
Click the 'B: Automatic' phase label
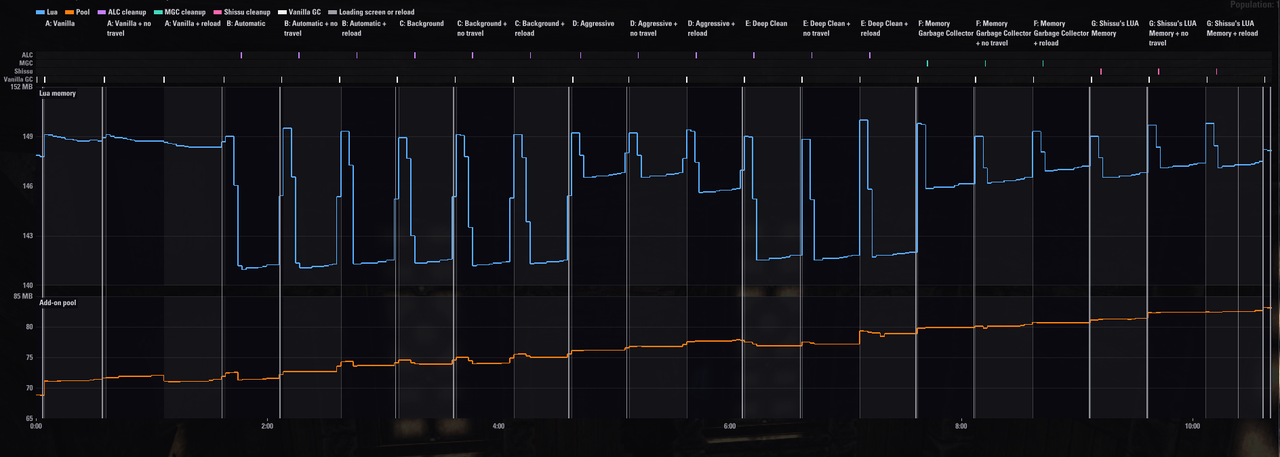point(246,23)
